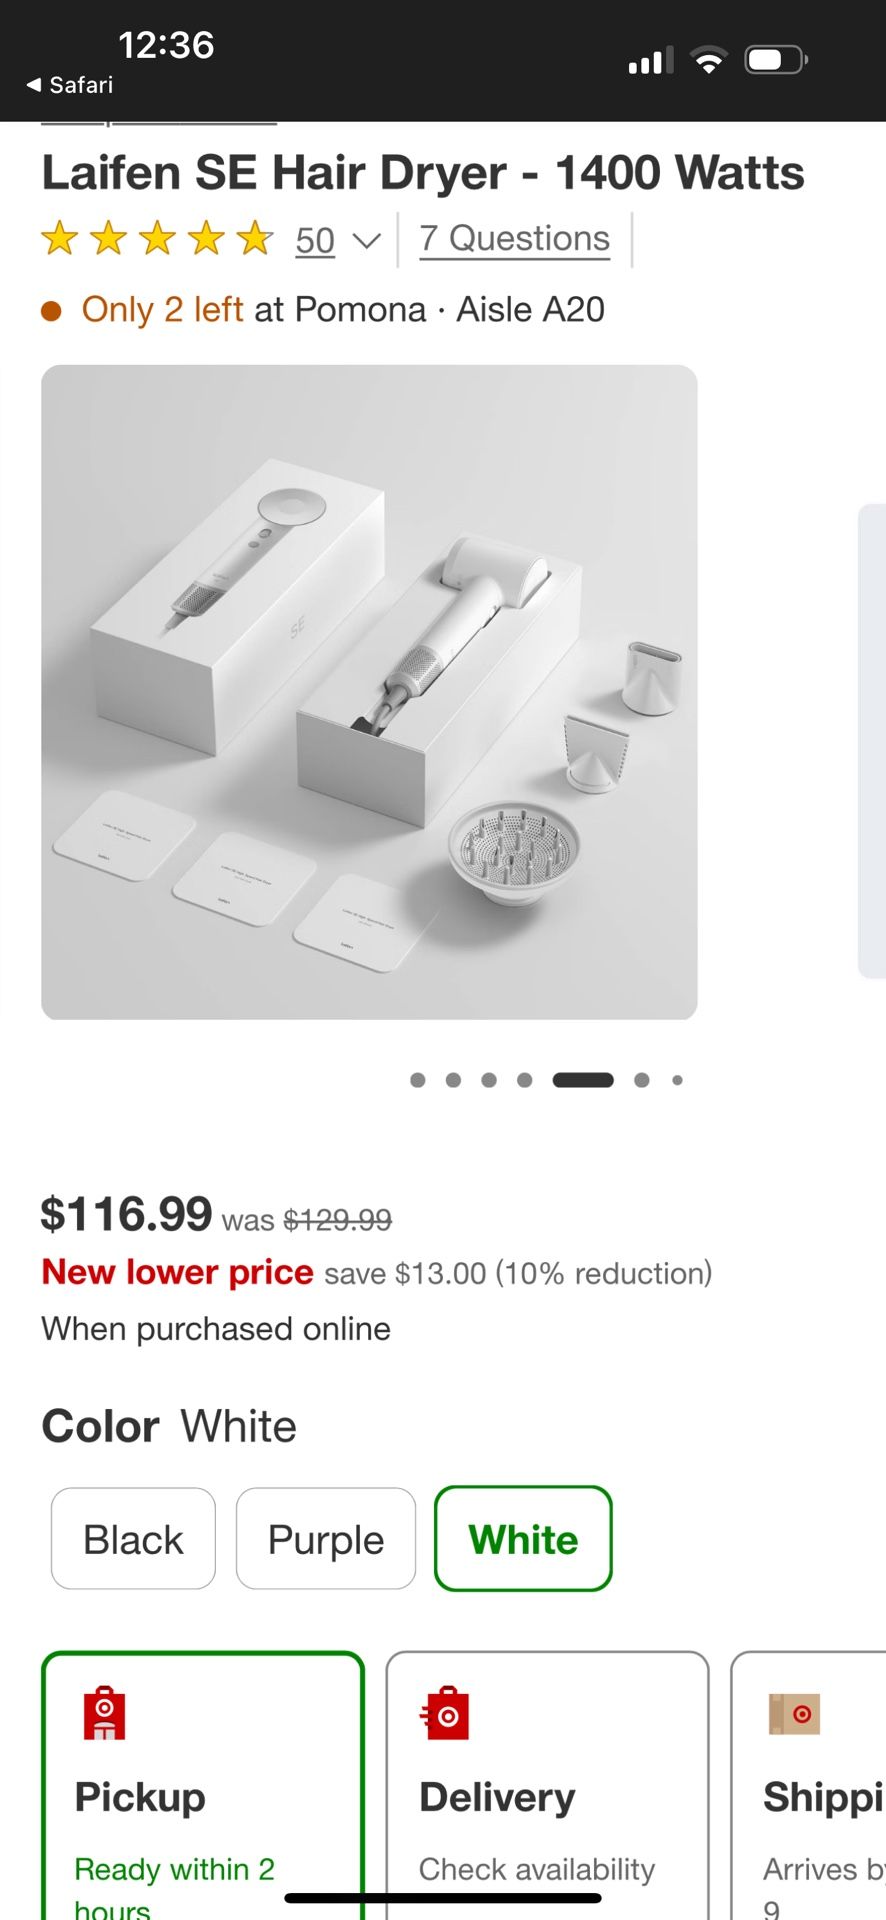Open the 50 reviews count link

[x=315, y=241]
